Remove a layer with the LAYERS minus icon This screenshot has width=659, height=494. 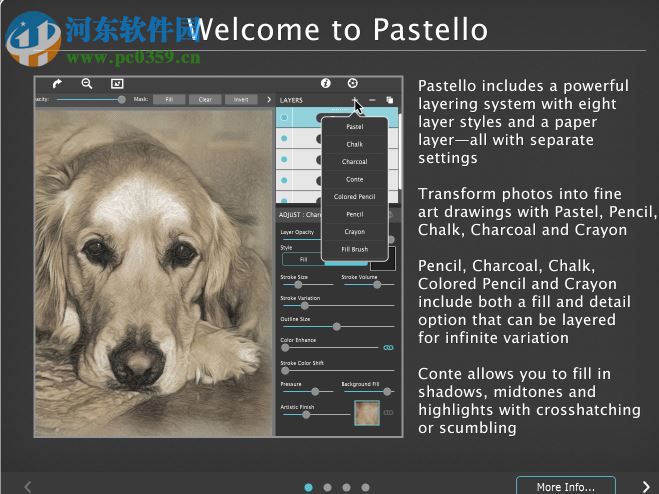pyautogui.click(x=372, y=100)
